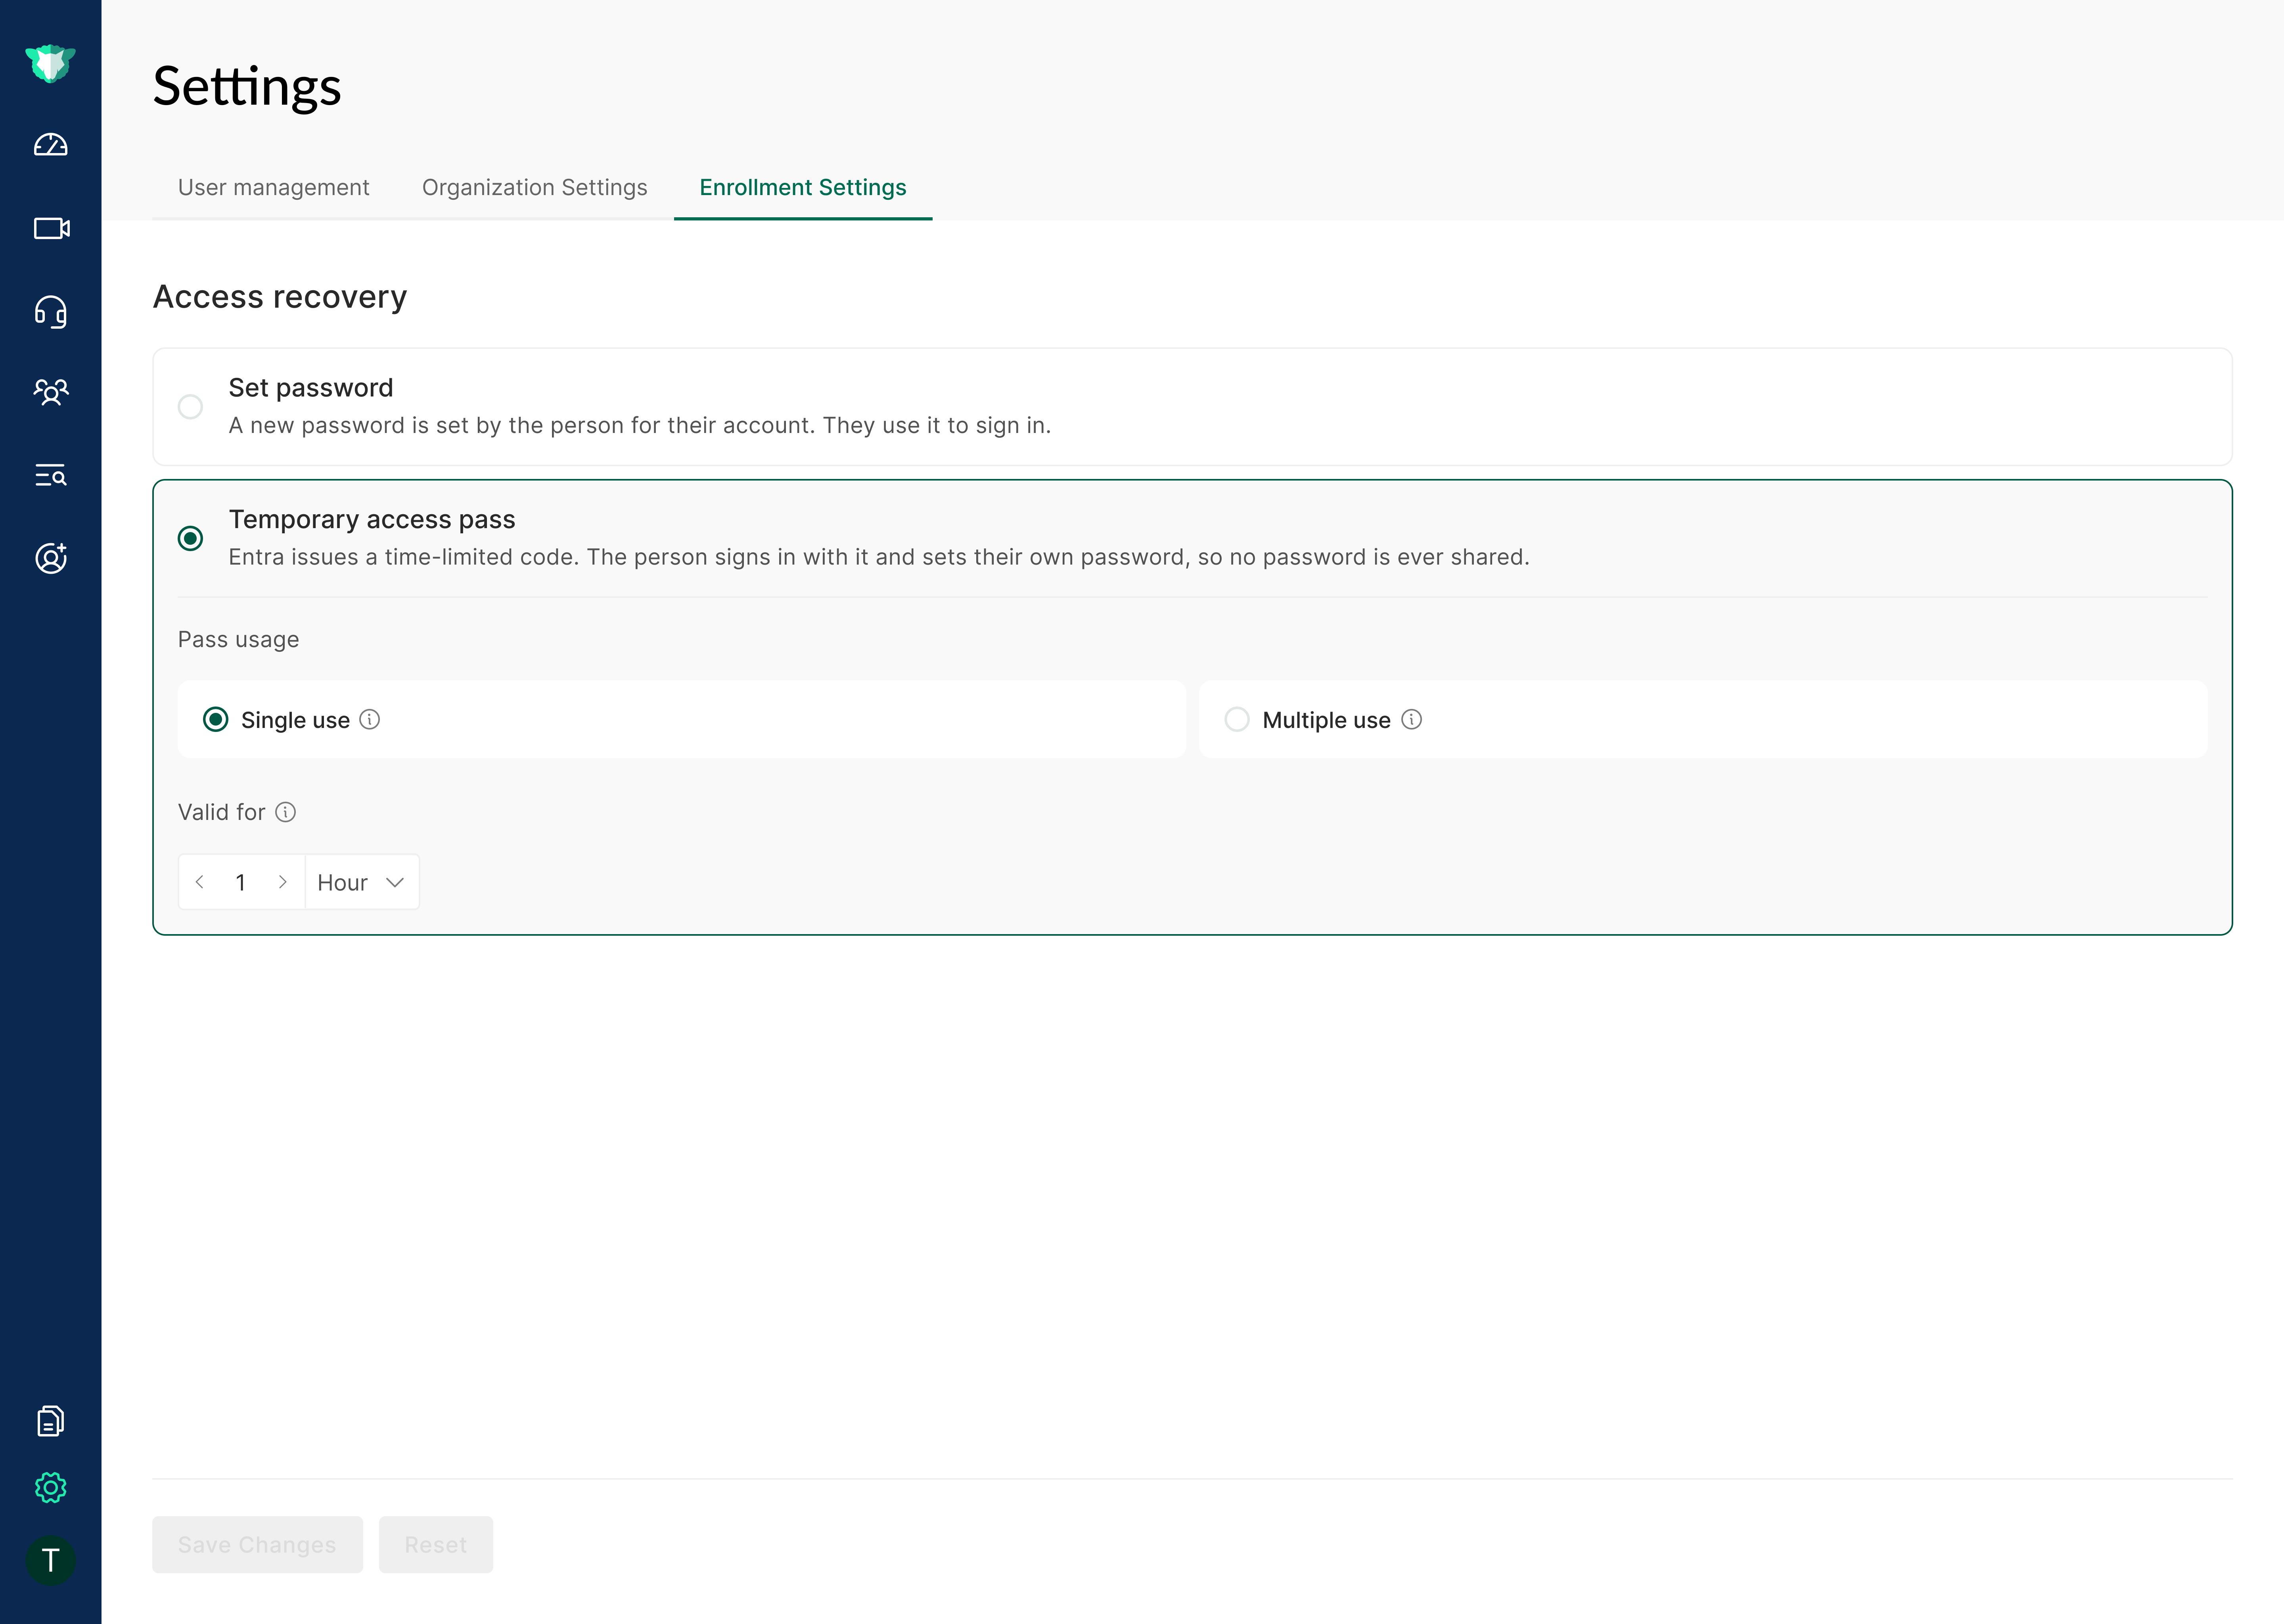Open the Hour unit dropdown

coord(362,882)
